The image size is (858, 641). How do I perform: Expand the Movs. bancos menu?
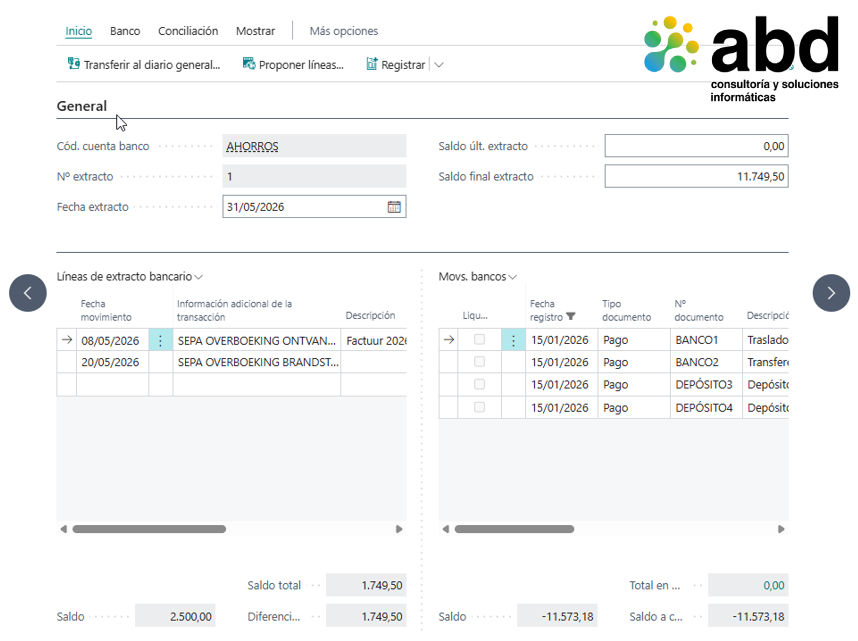pos(513,277)
